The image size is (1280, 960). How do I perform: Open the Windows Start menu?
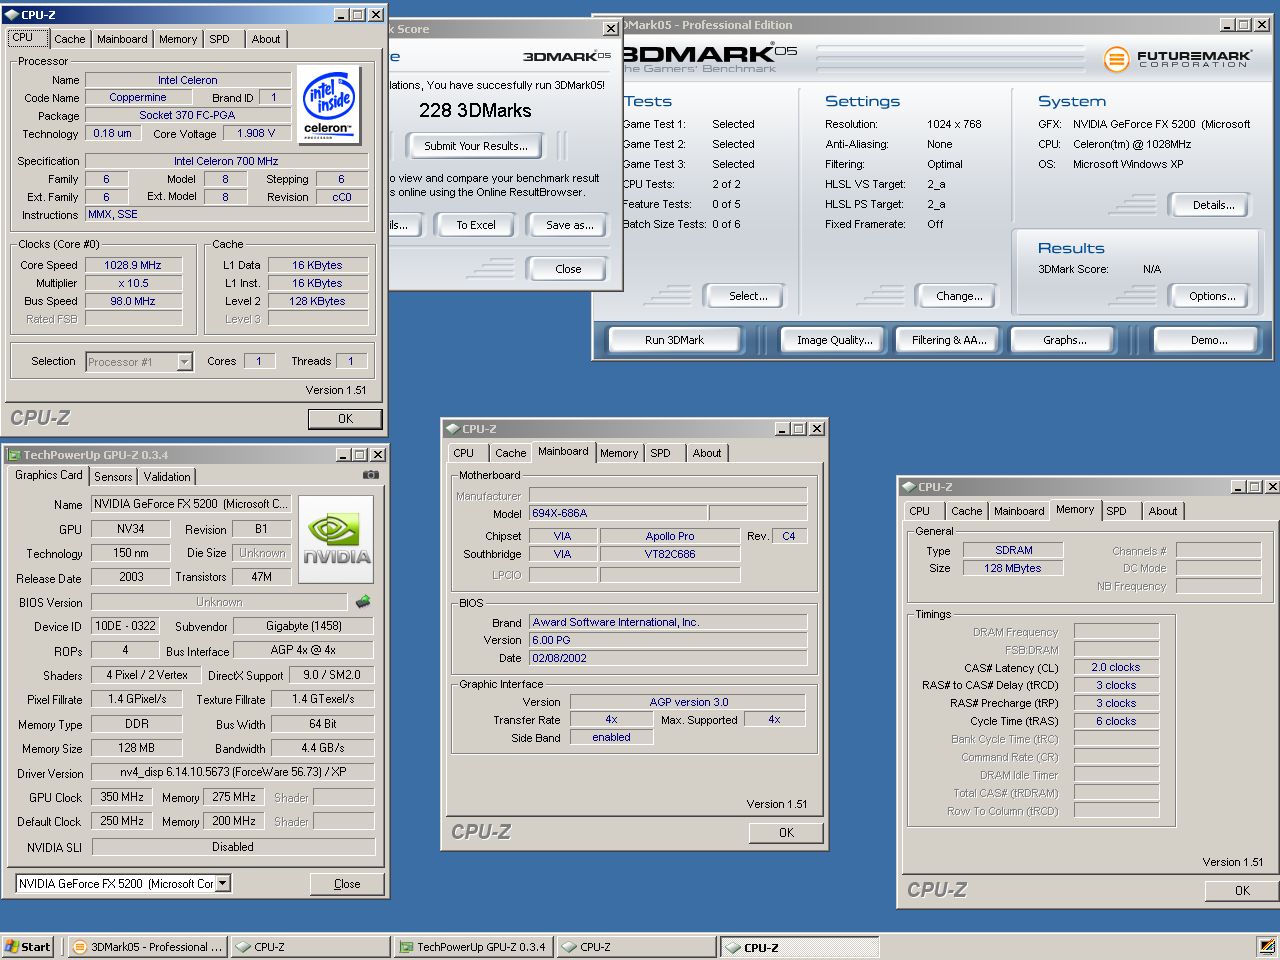point(27,947)
